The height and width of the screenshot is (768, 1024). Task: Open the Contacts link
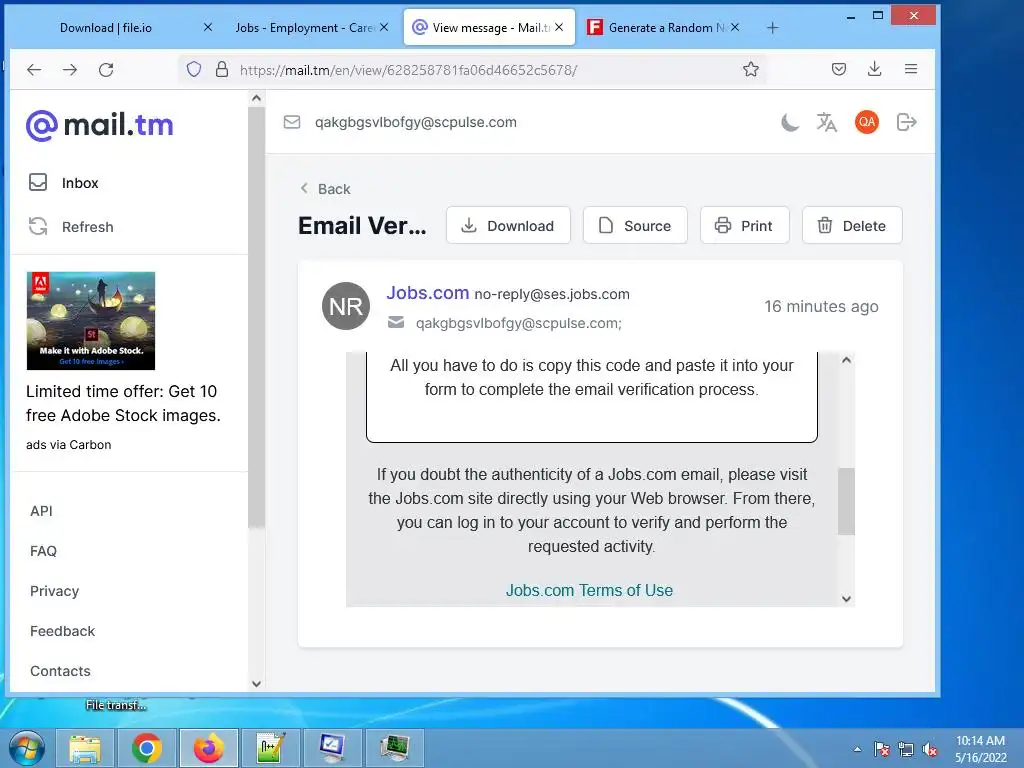60,671
